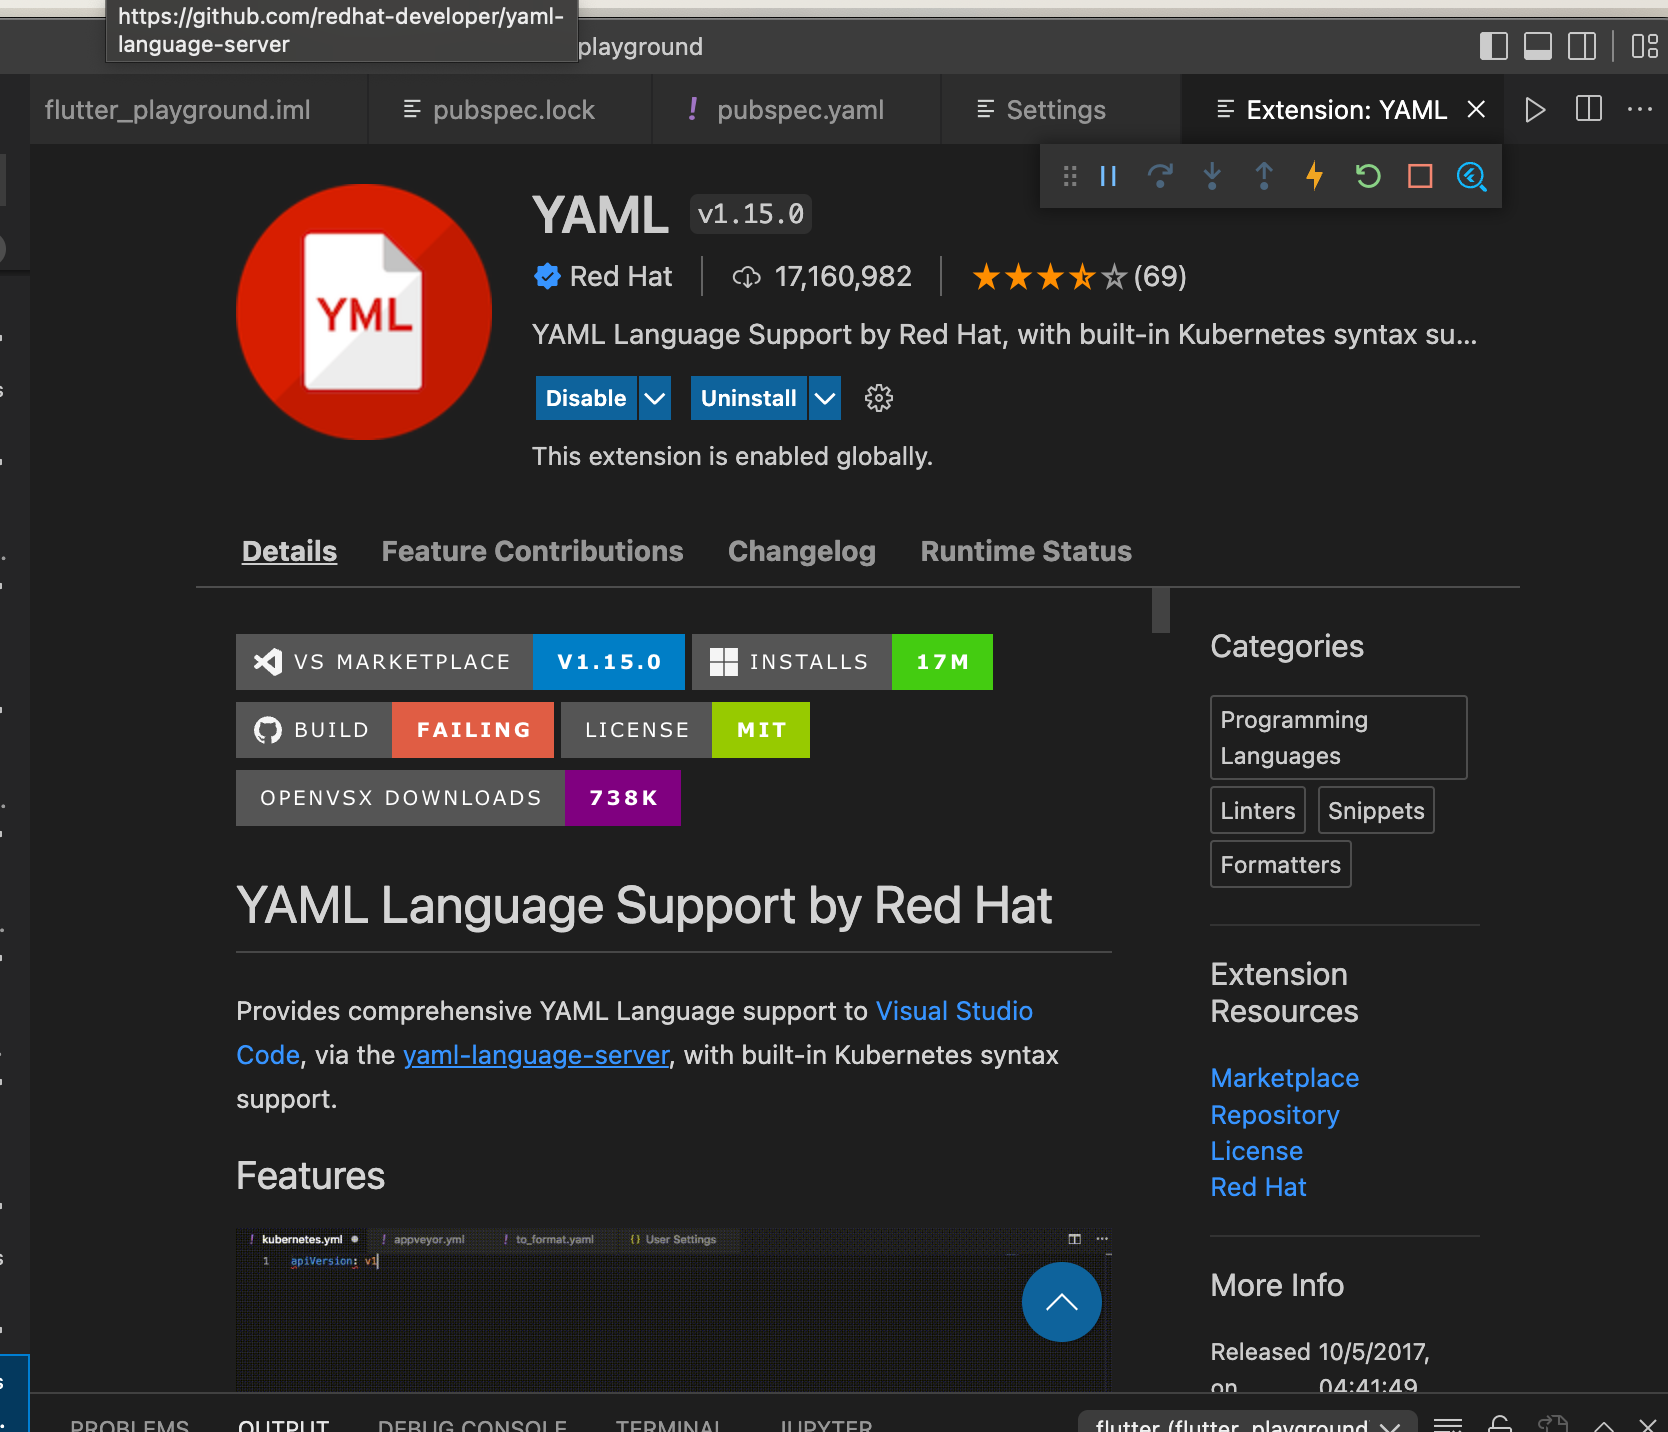Switch to pubspec.lock tab

click(x=510, y=109)
